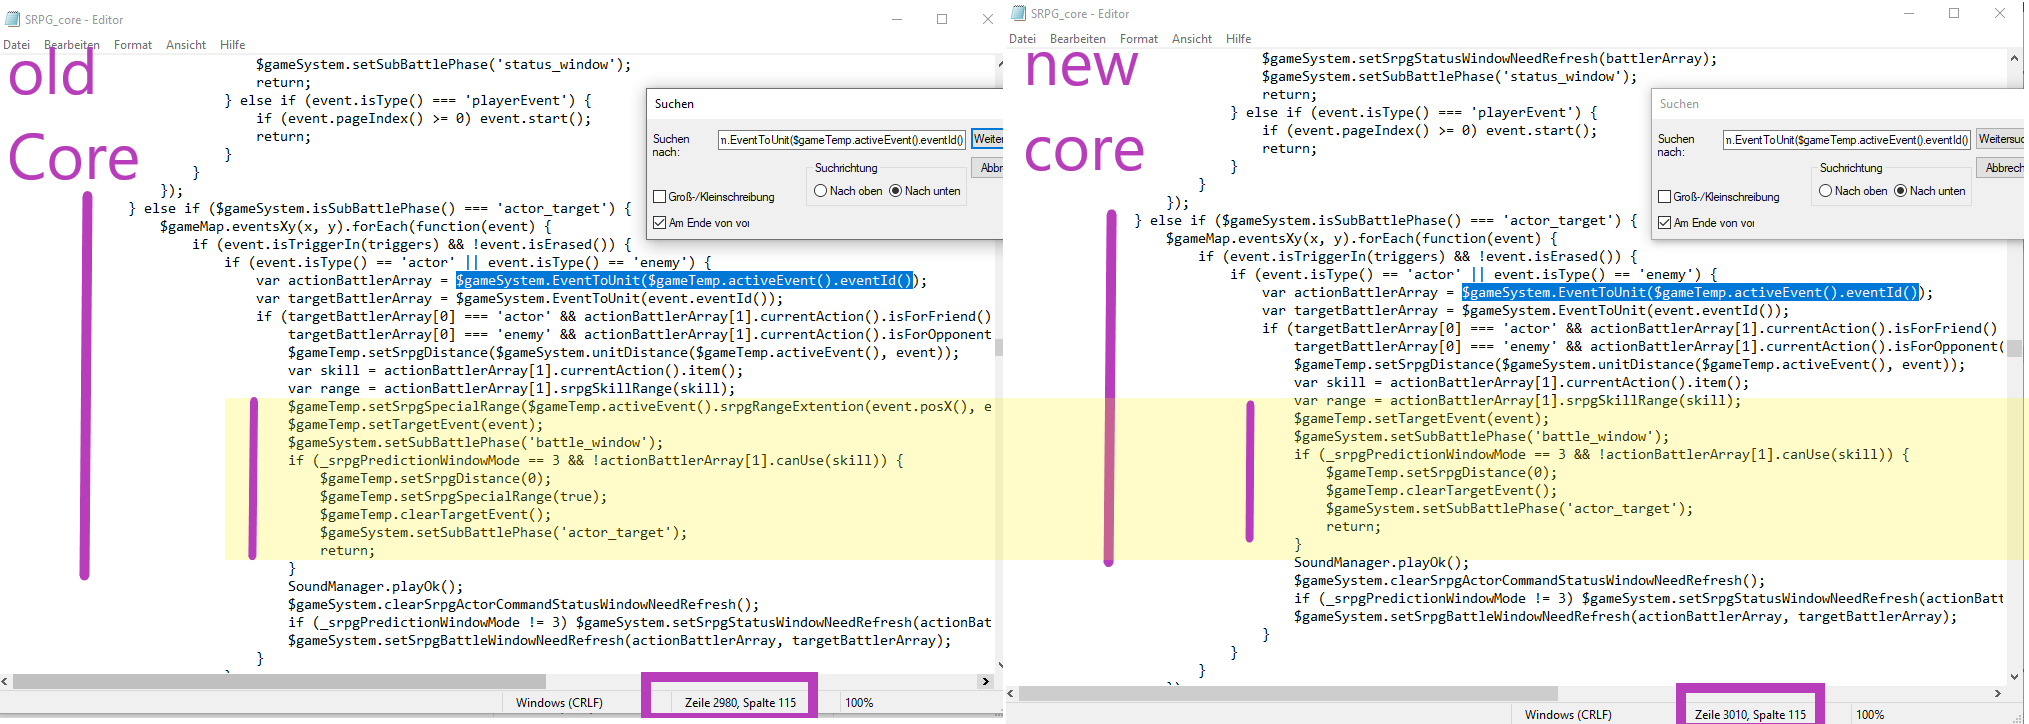
Task: Click 'Zeile 2980, Spalte 115' status in left editor
Action: pos(741,703)
